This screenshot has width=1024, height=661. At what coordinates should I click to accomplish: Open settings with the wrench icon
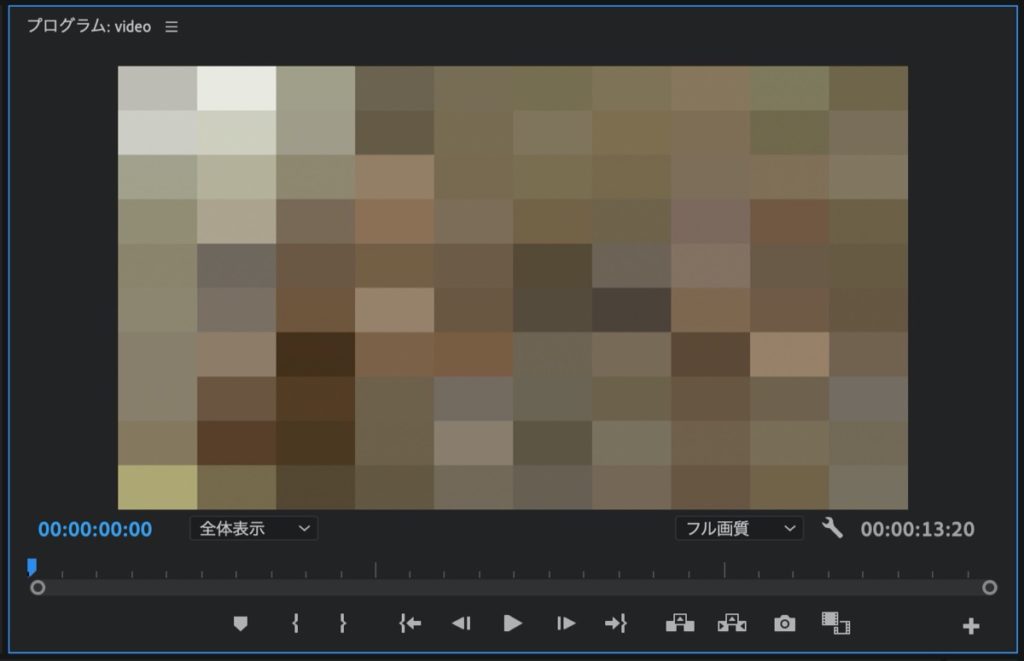[x=832, y=528]
